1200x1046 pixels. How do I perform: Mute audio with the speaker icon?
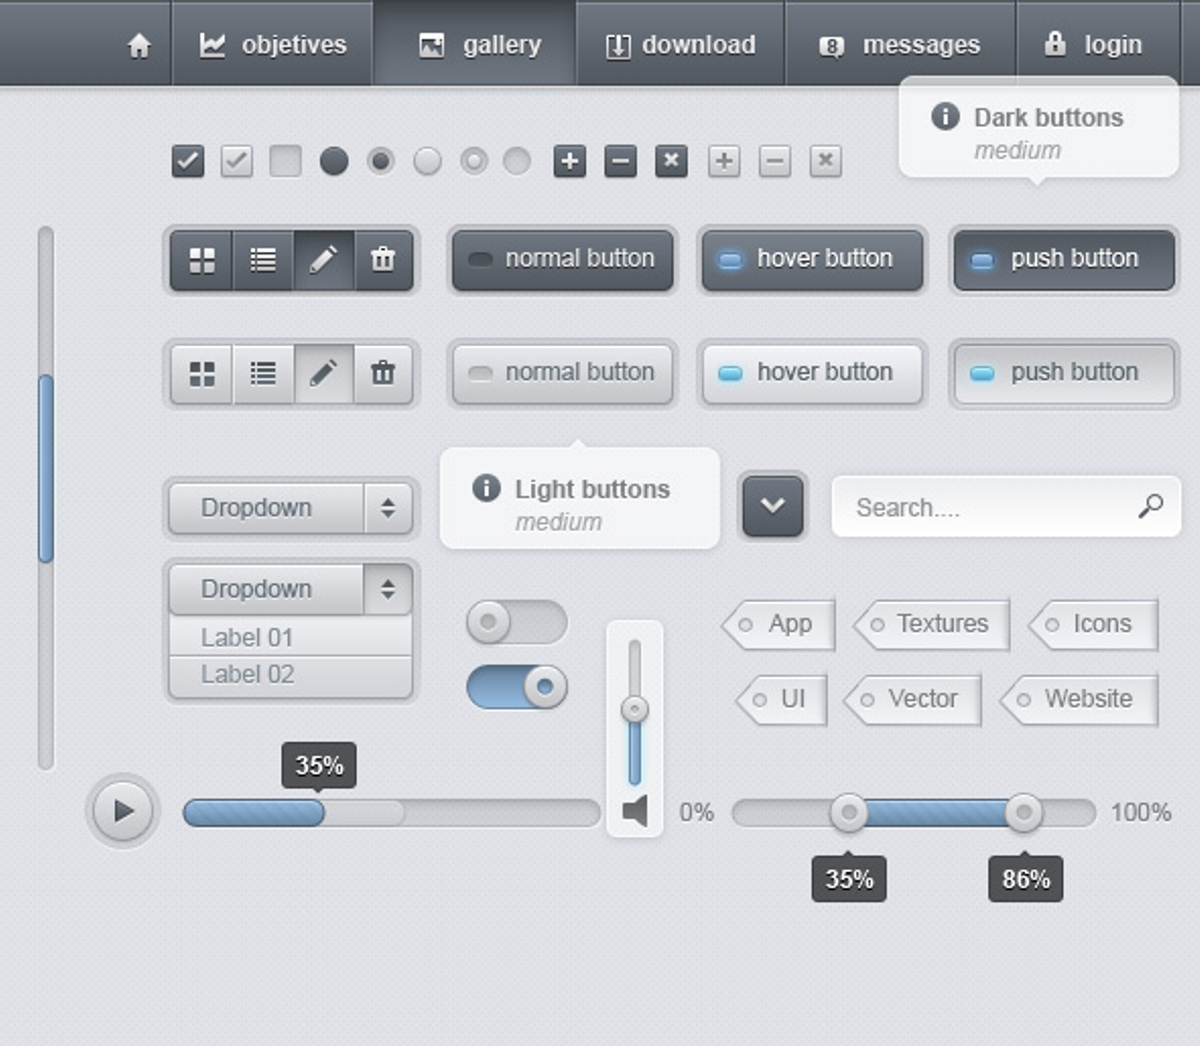click(x=635, y=811)
